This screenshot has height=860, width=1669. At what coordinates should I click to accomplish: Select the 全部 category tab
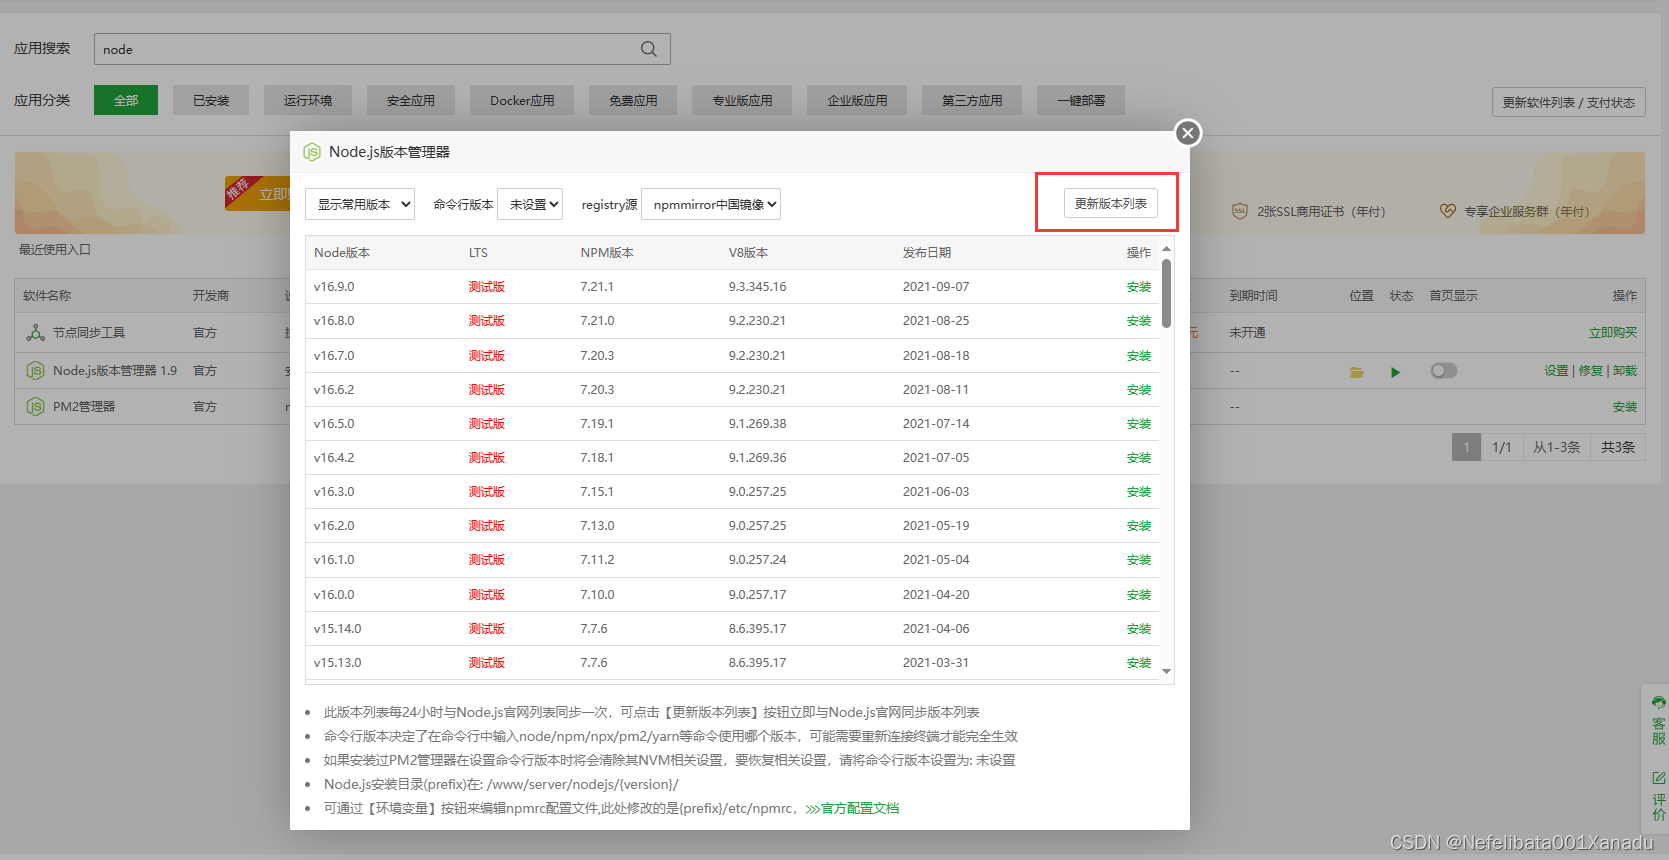click(x=126, y=100)
